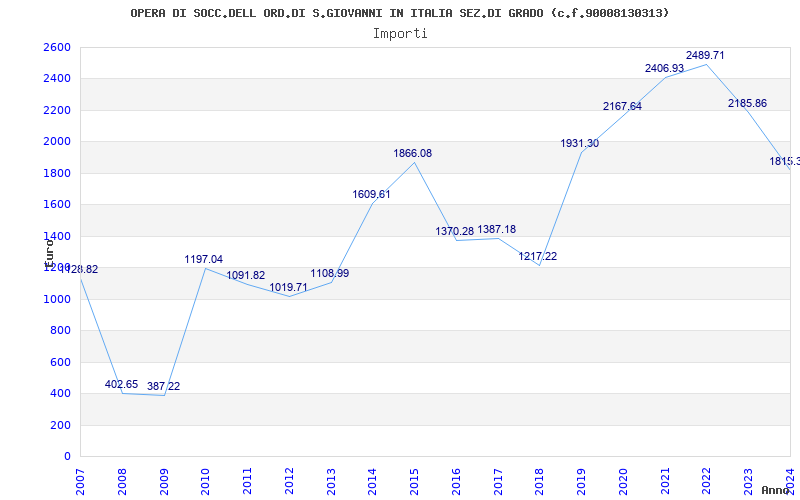Click the x-axis year 2022
Image resolution: width=800 pixels, height=500 pixels.
[x=707, y=481]
